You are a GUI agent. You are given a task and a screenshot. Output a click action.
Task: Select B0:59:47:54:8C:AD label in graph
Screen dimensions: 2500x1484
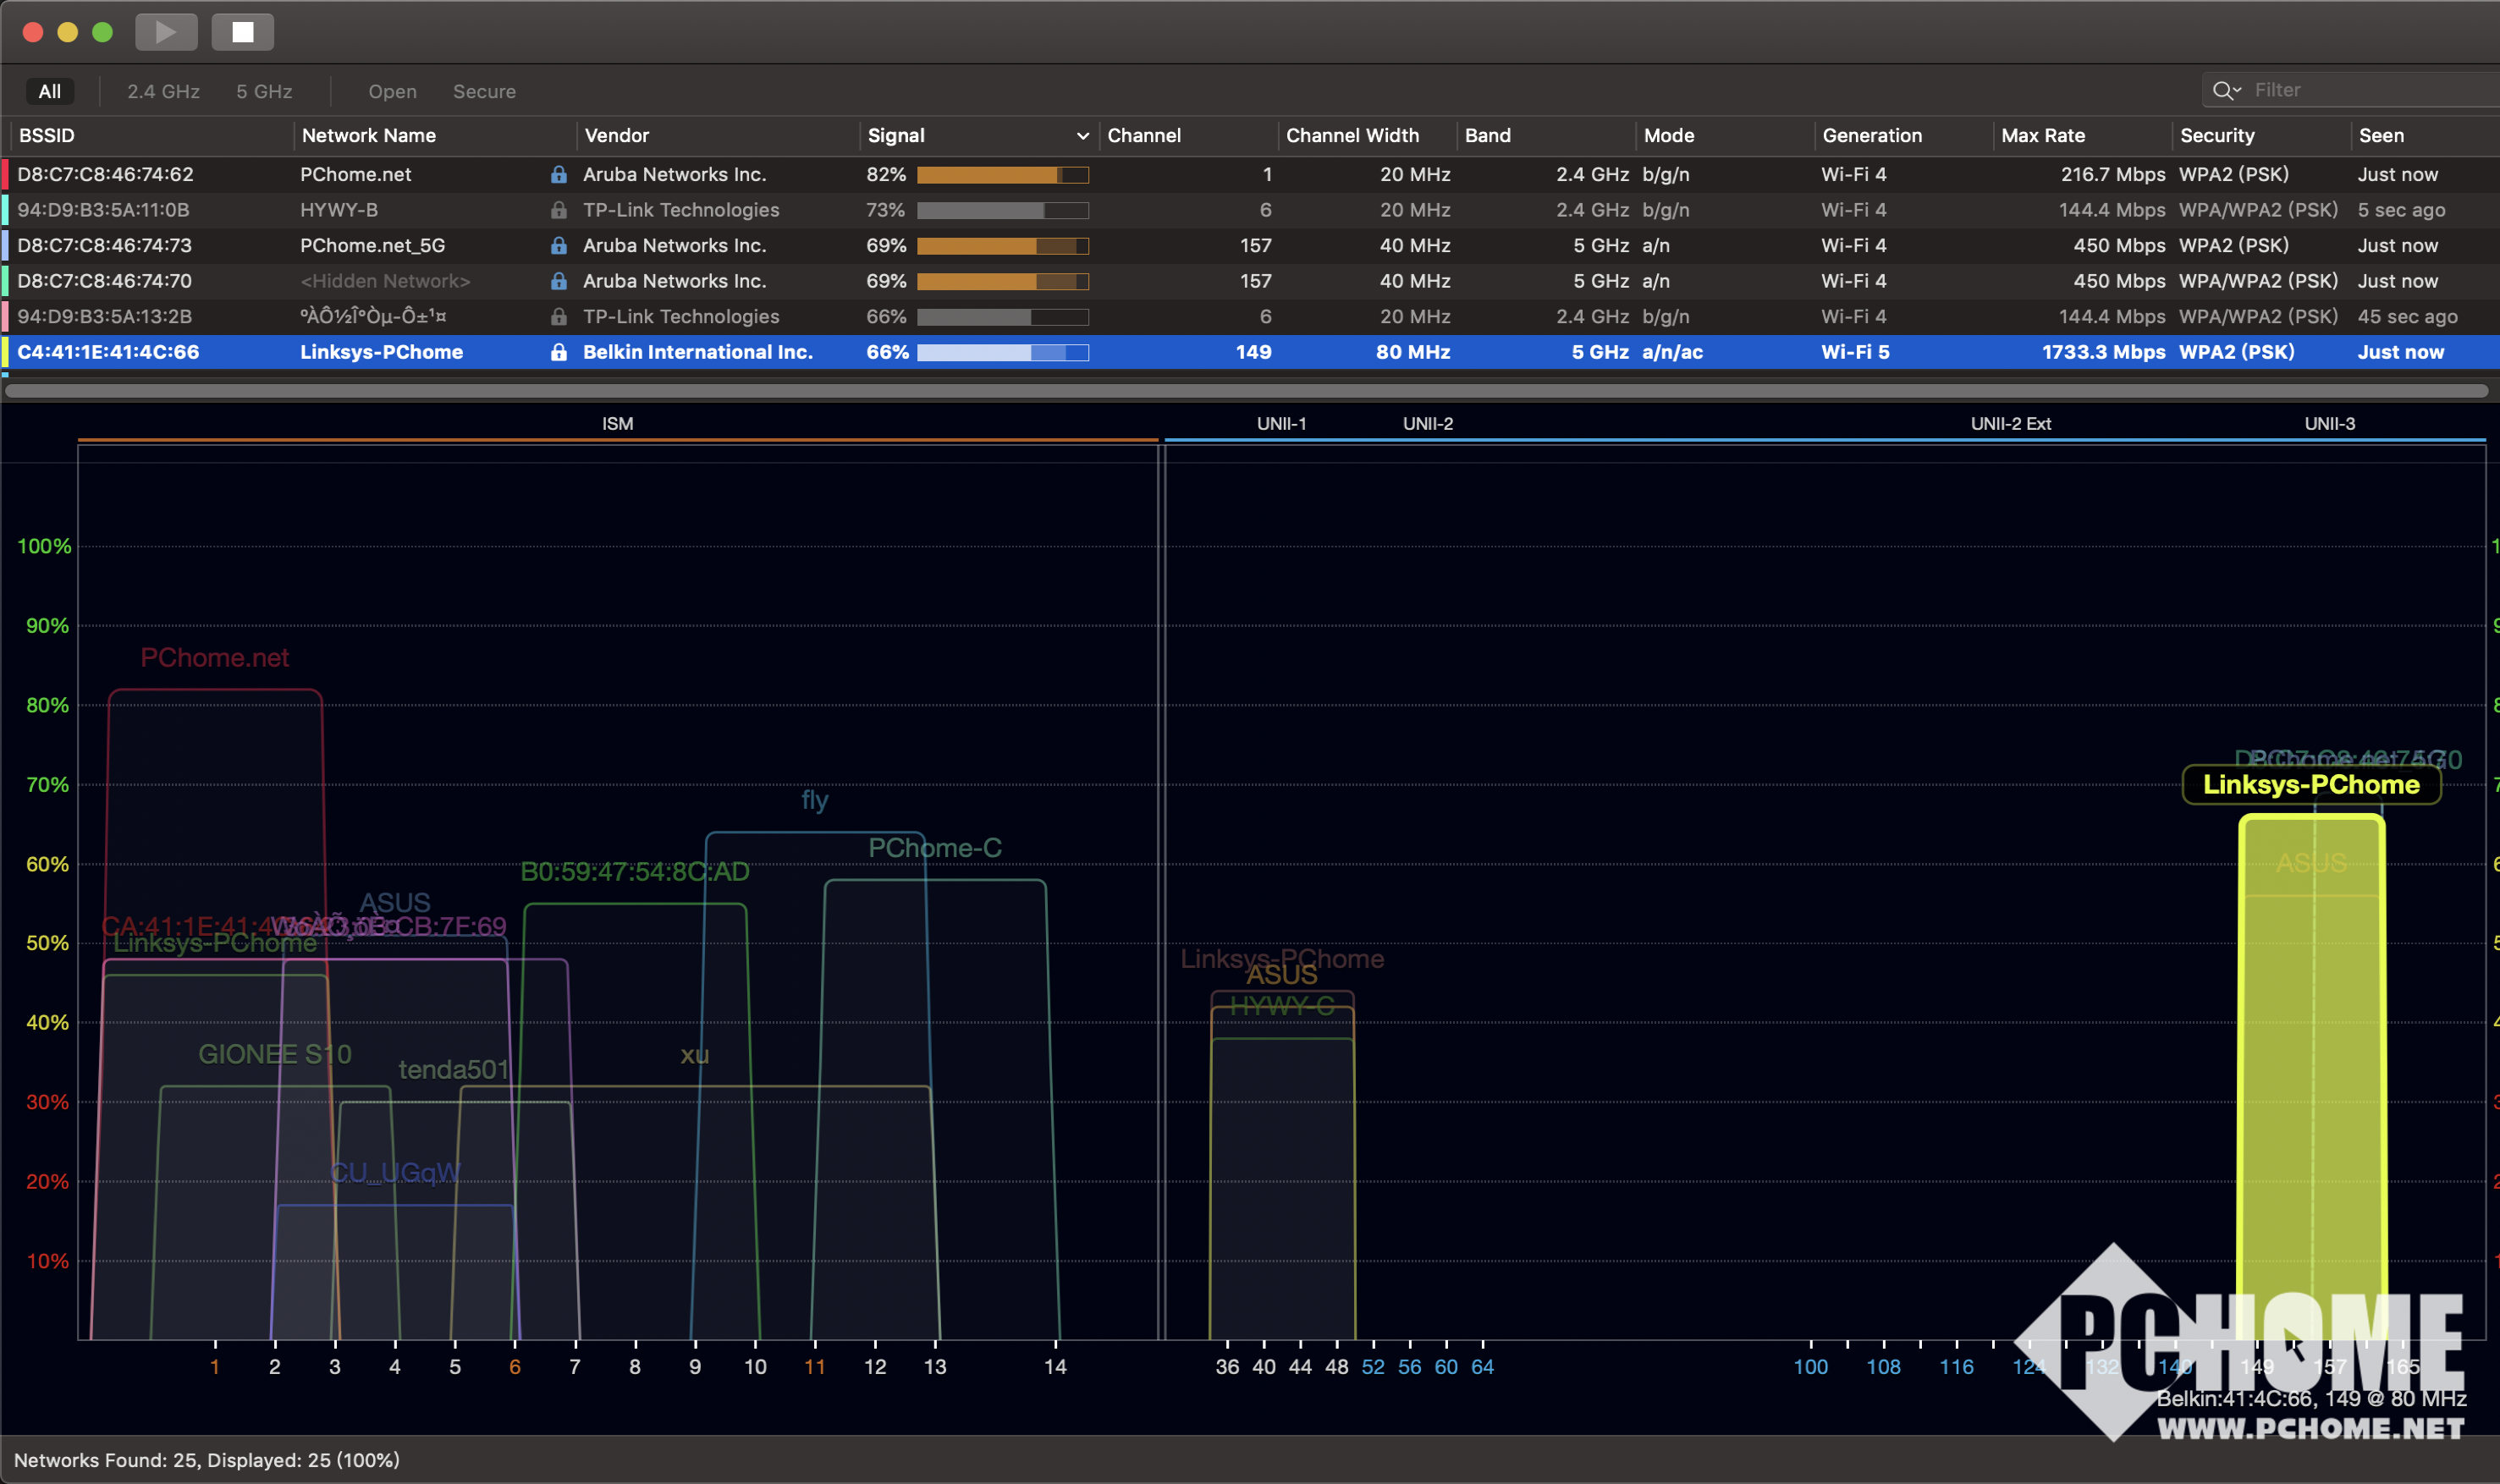click(x=634, y=872)
